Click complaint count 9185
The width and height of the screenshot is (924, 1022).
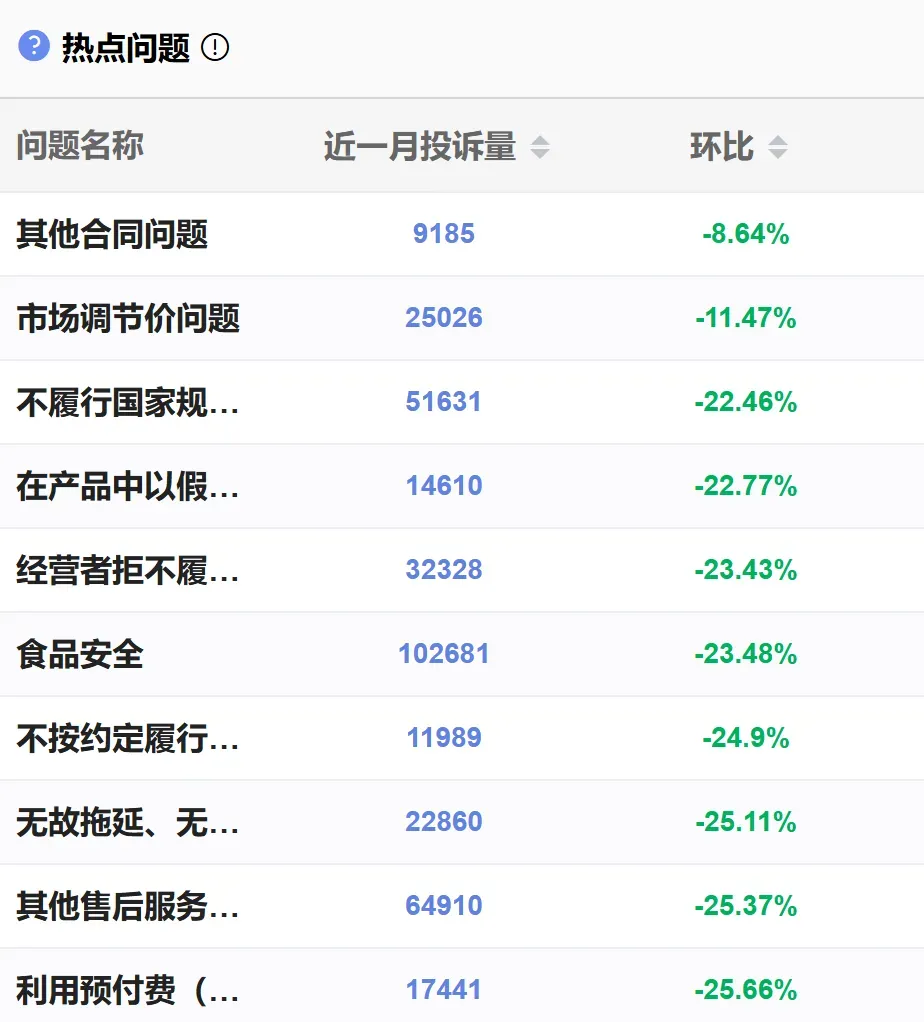444,234
